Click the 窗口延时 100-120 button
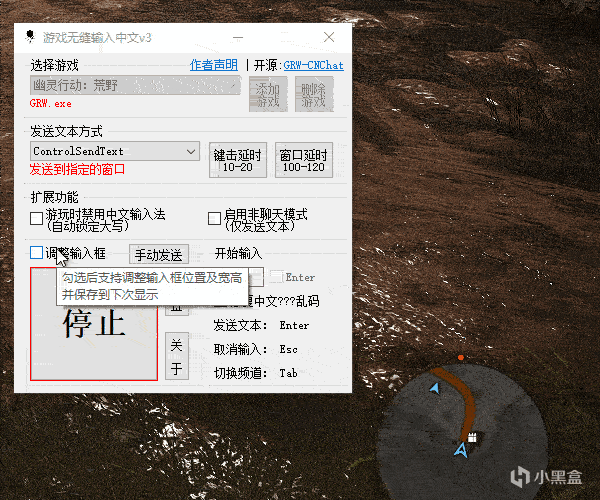The width and height of the screenshot is (600, 500). pos(303,160)
